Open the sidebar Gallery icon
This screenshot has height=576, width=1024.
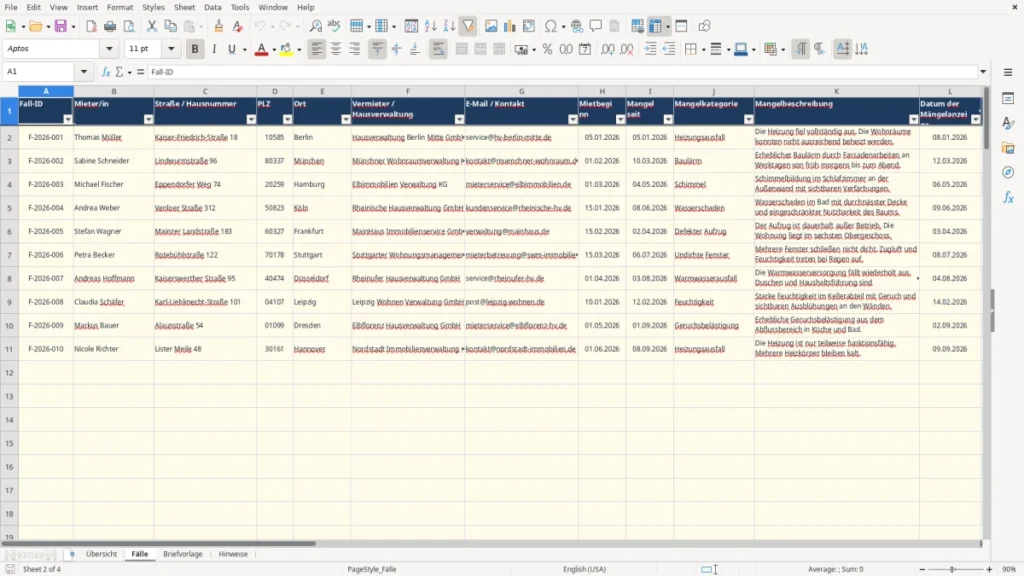point(1008,148)
